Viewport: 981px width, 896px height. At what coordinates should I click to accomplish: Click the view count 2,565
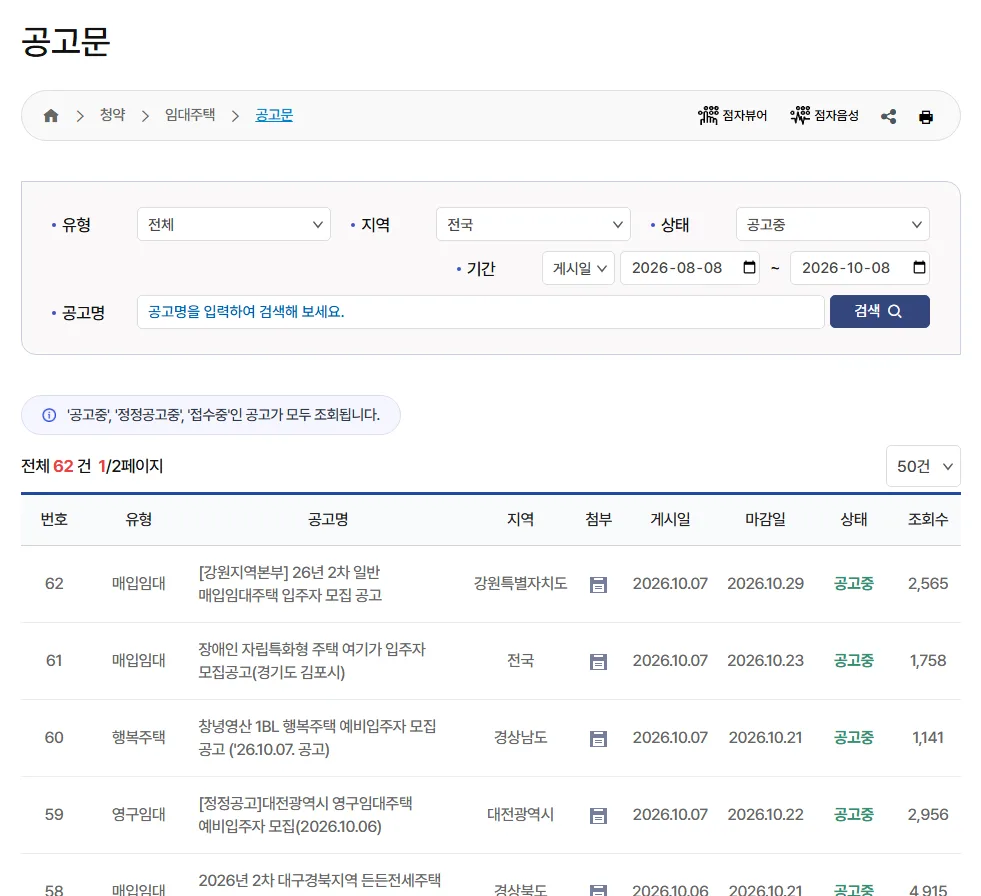coord(928,584)
